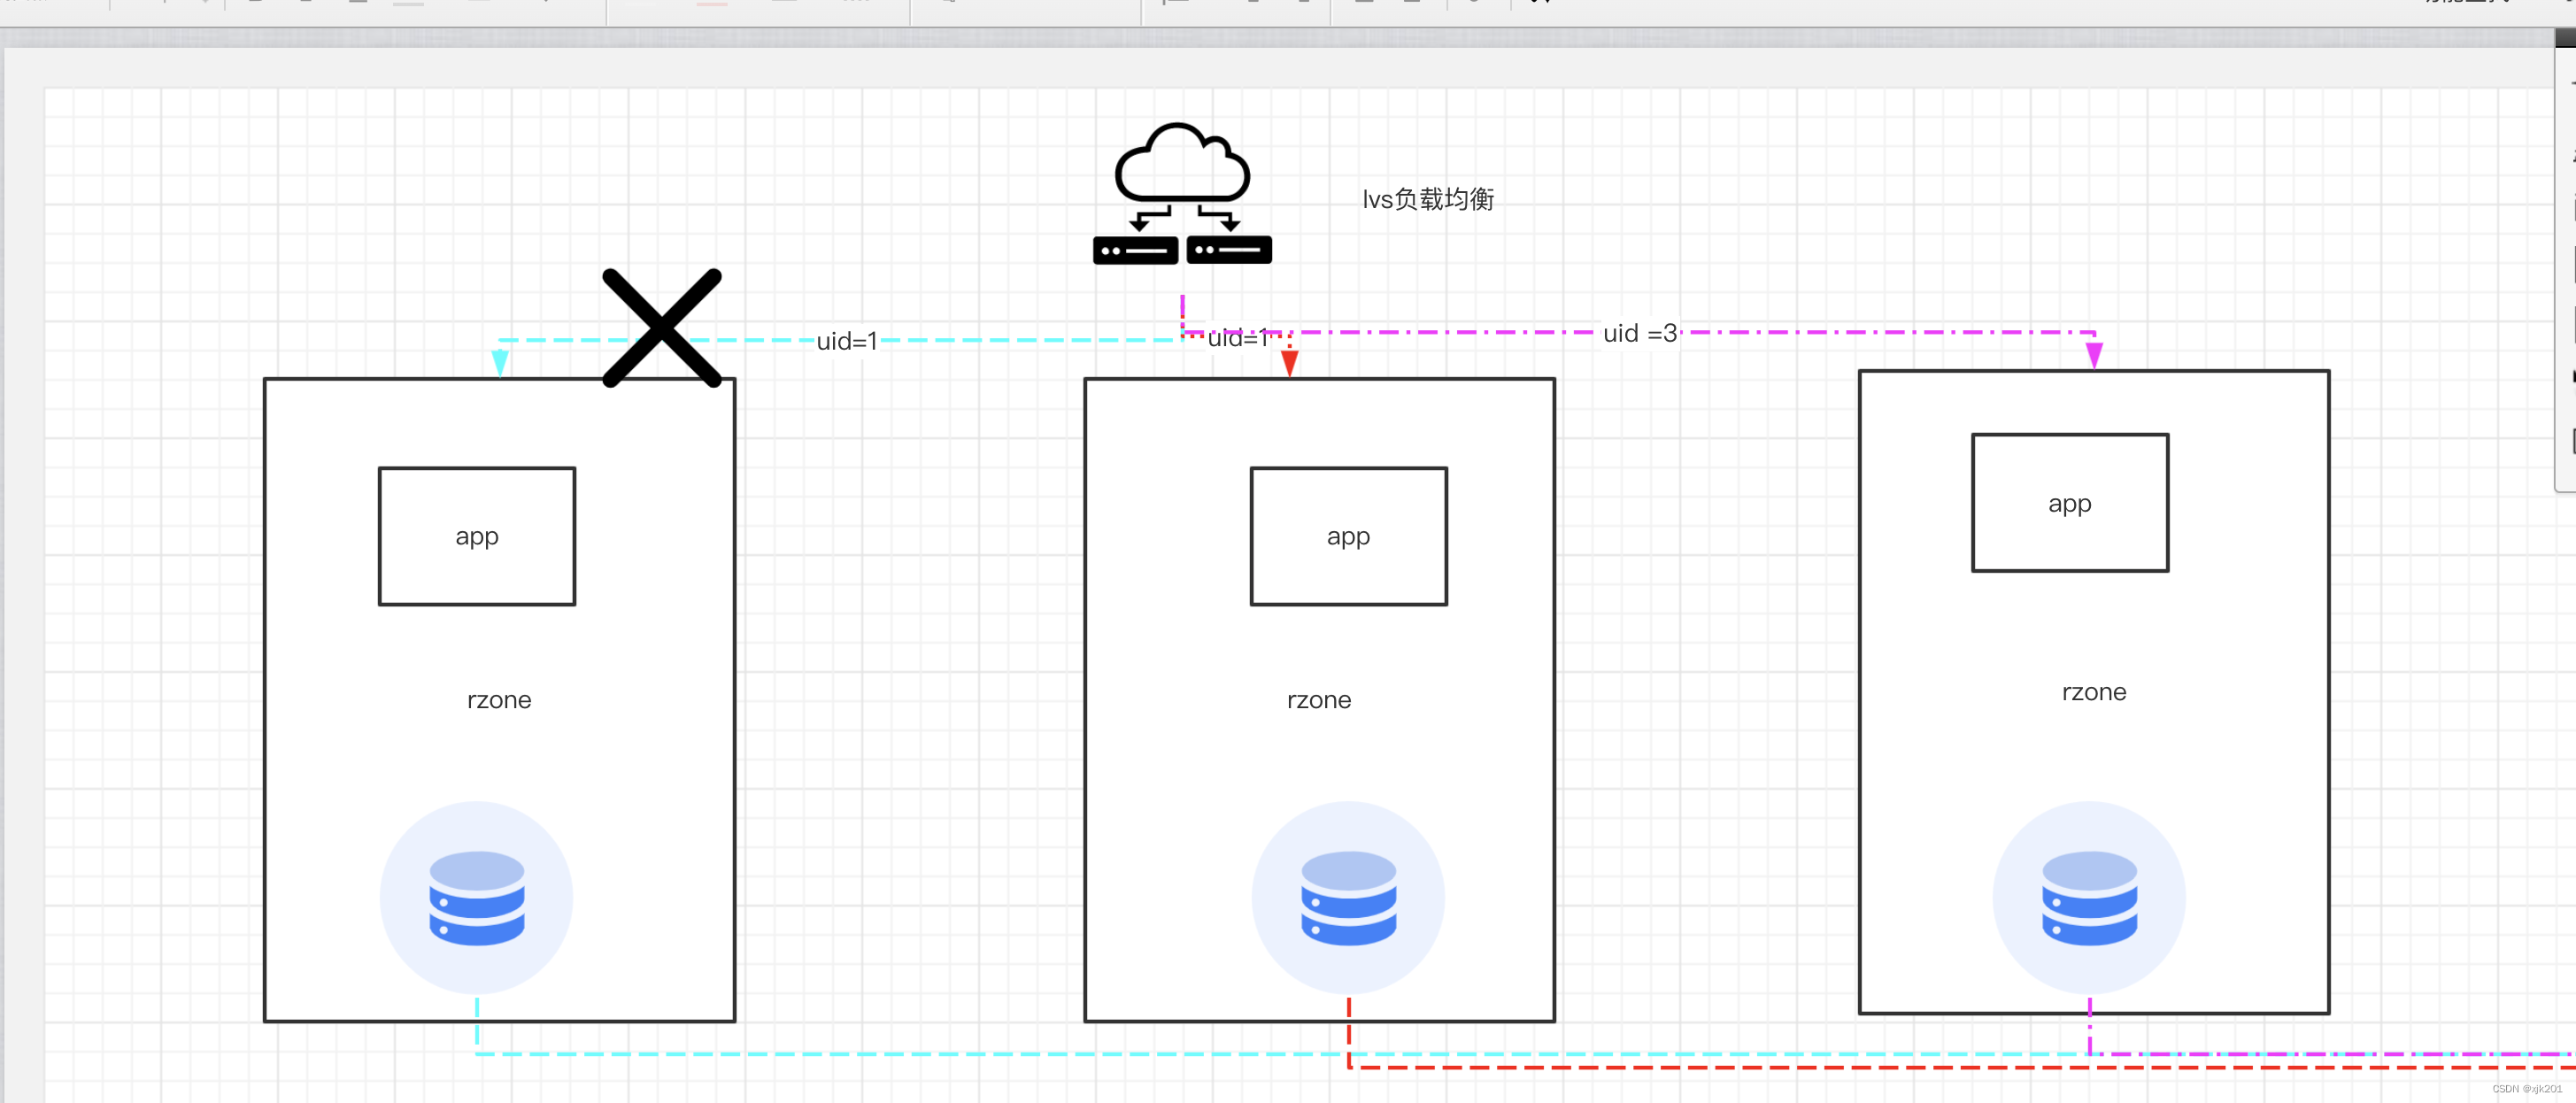Click the red arrowhead above middle rzone
The width and height of the screenshot is (2576, 1103).
[x=1289, y=363]
